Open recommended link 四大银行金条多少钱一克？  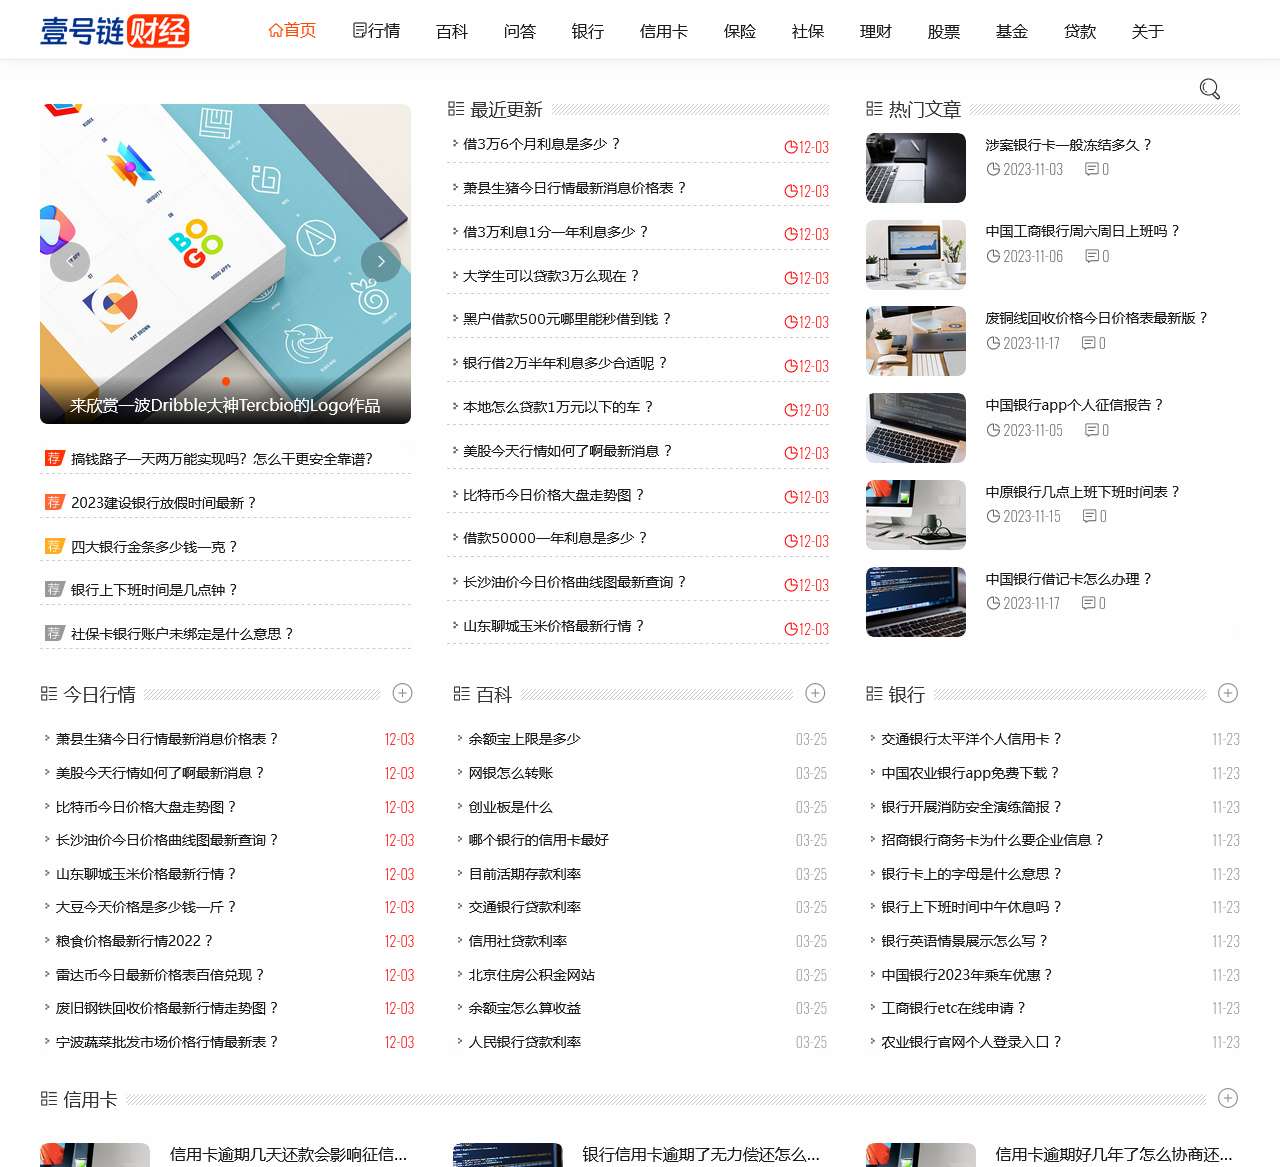point(154,547)
